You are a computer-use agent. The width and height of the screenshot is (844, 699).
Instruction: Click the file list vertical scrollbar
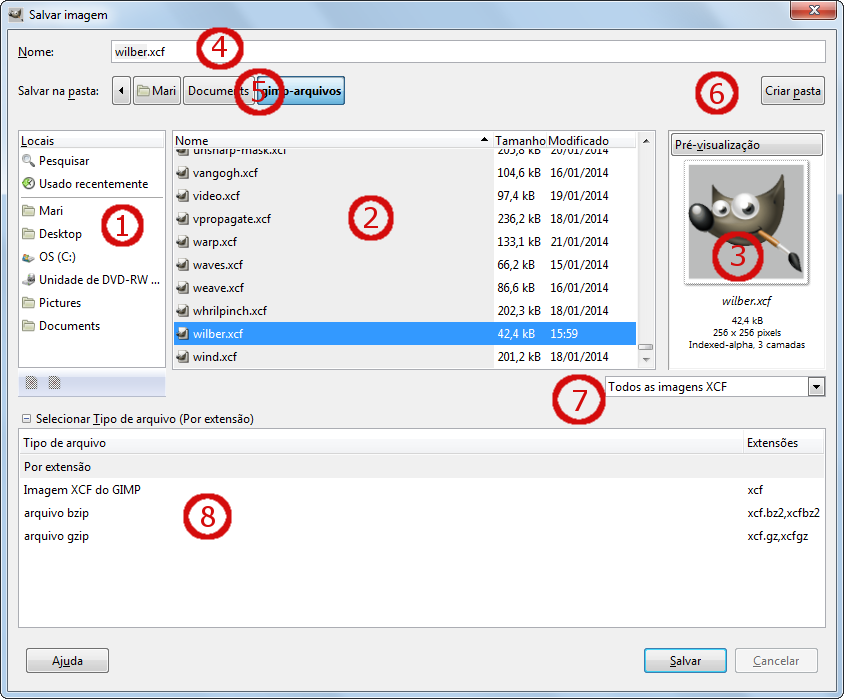646,250
